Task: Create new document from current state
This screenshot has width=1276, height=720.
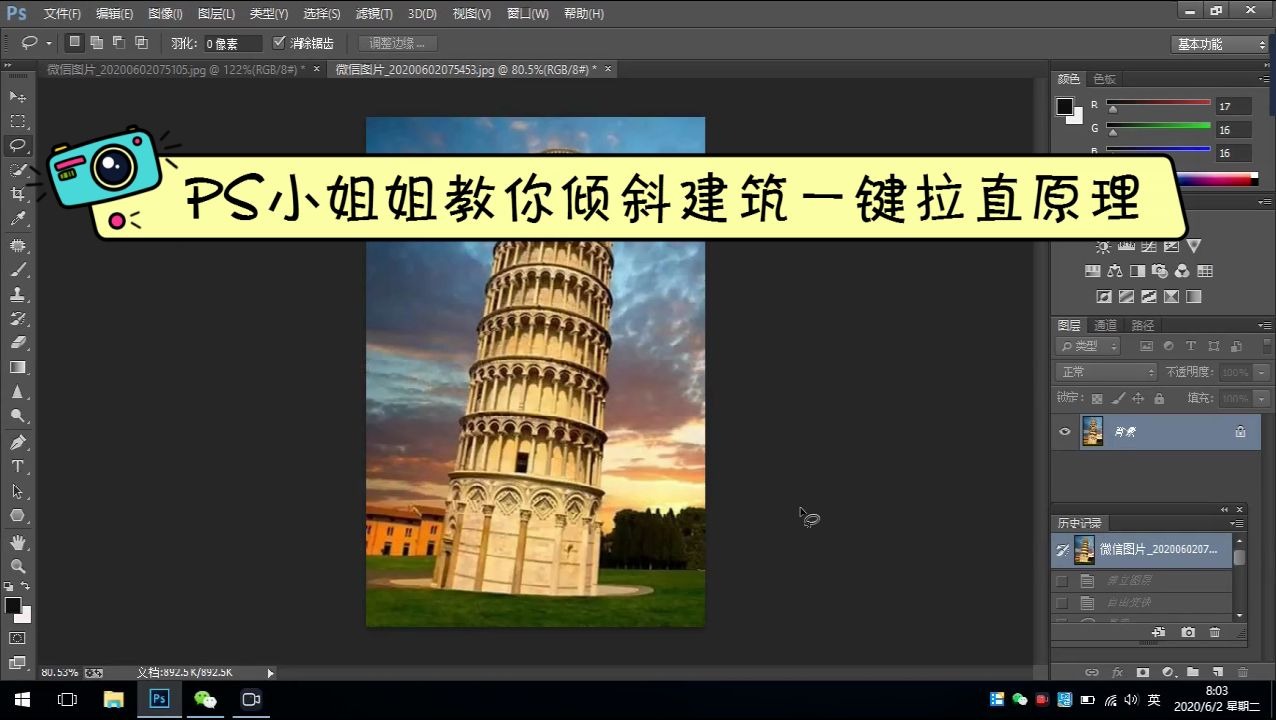Action: click(x=1159, y=633)
